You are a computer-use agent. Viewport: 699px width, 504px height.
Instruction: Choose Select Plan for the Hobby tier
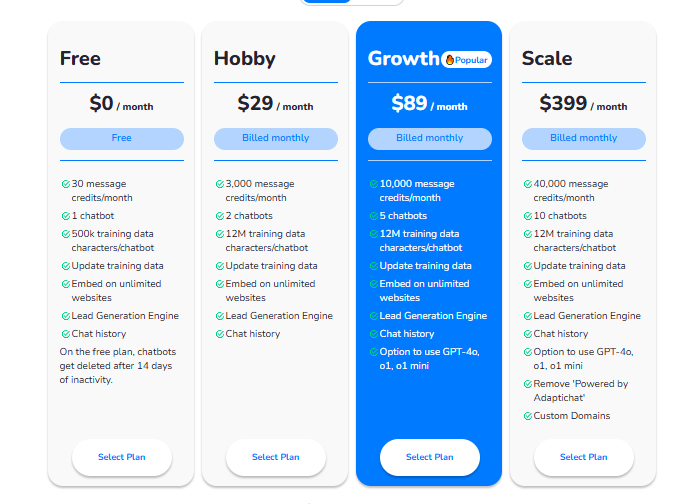tap(275, 457)
